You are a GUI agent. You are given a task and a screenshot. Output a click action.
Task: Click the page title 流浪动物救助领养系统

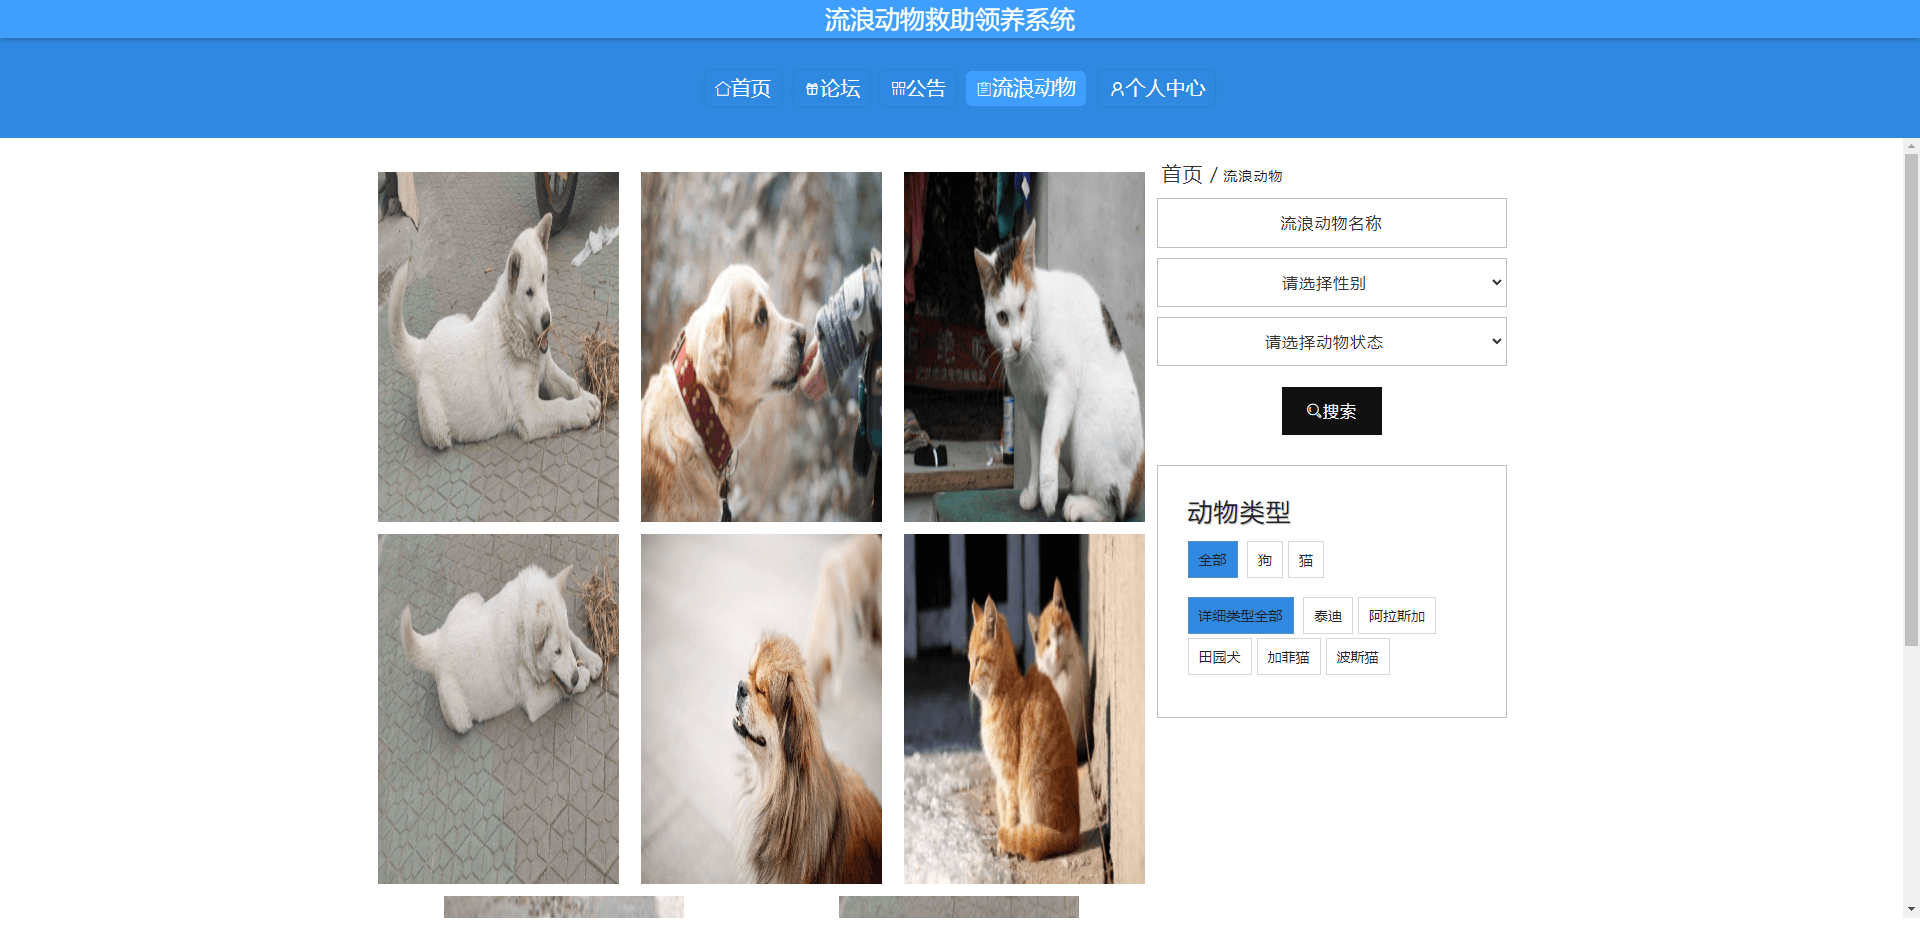coord(949,20)
